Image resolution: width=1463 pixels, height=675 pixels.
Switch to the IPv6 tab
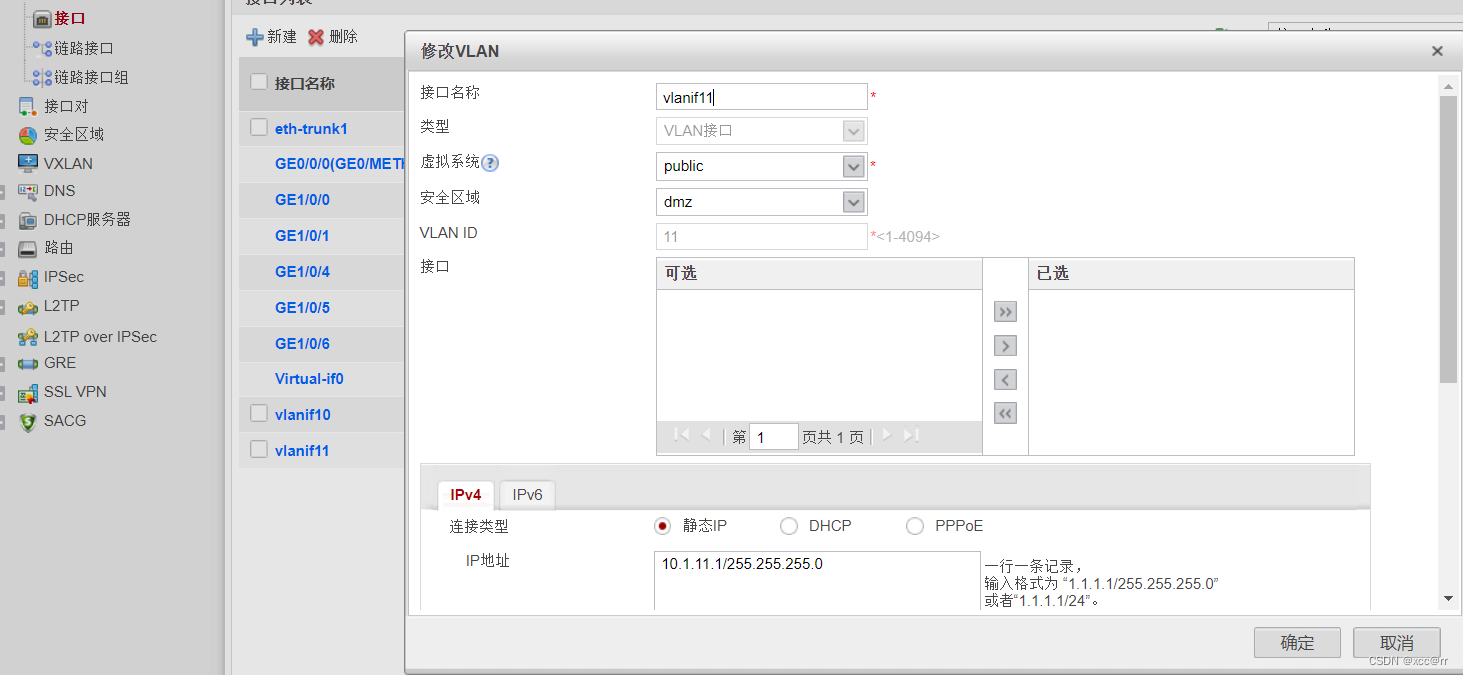(527, 494)
